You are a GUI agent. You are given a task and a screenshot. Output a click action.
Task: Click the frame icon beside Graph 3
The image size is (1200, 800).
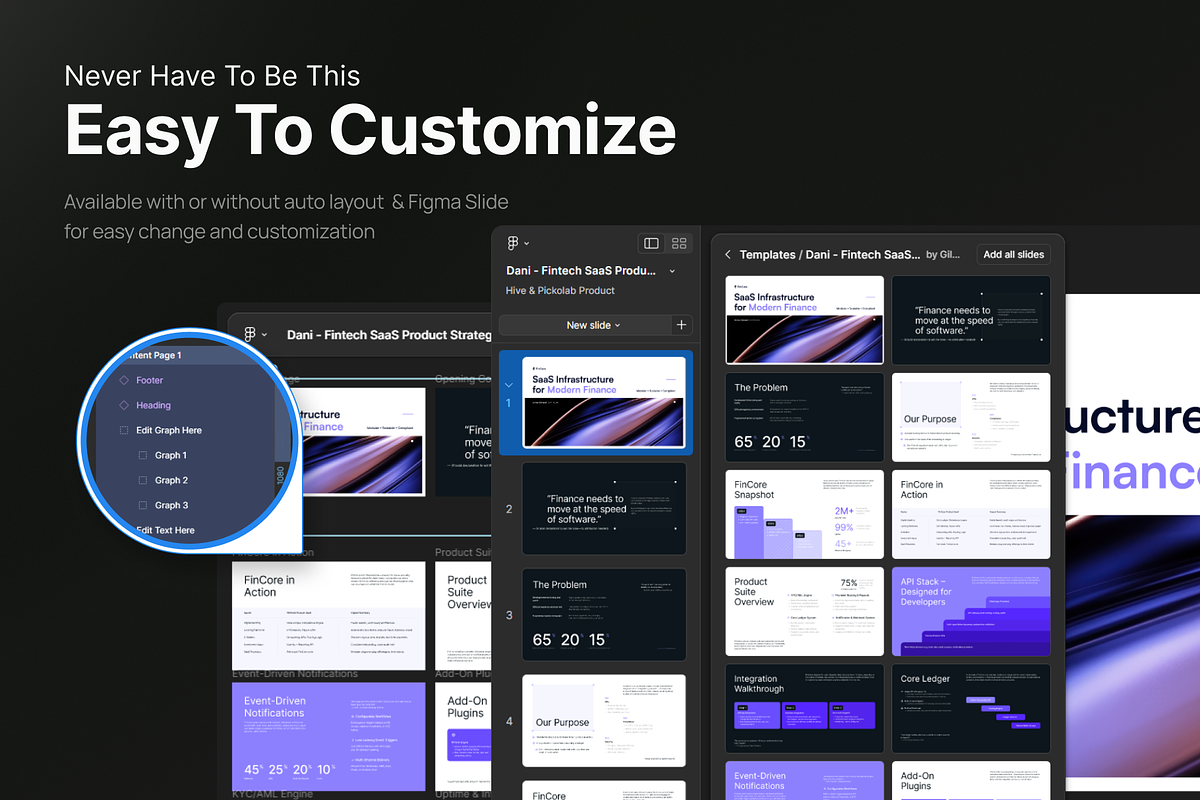[143, 505]
